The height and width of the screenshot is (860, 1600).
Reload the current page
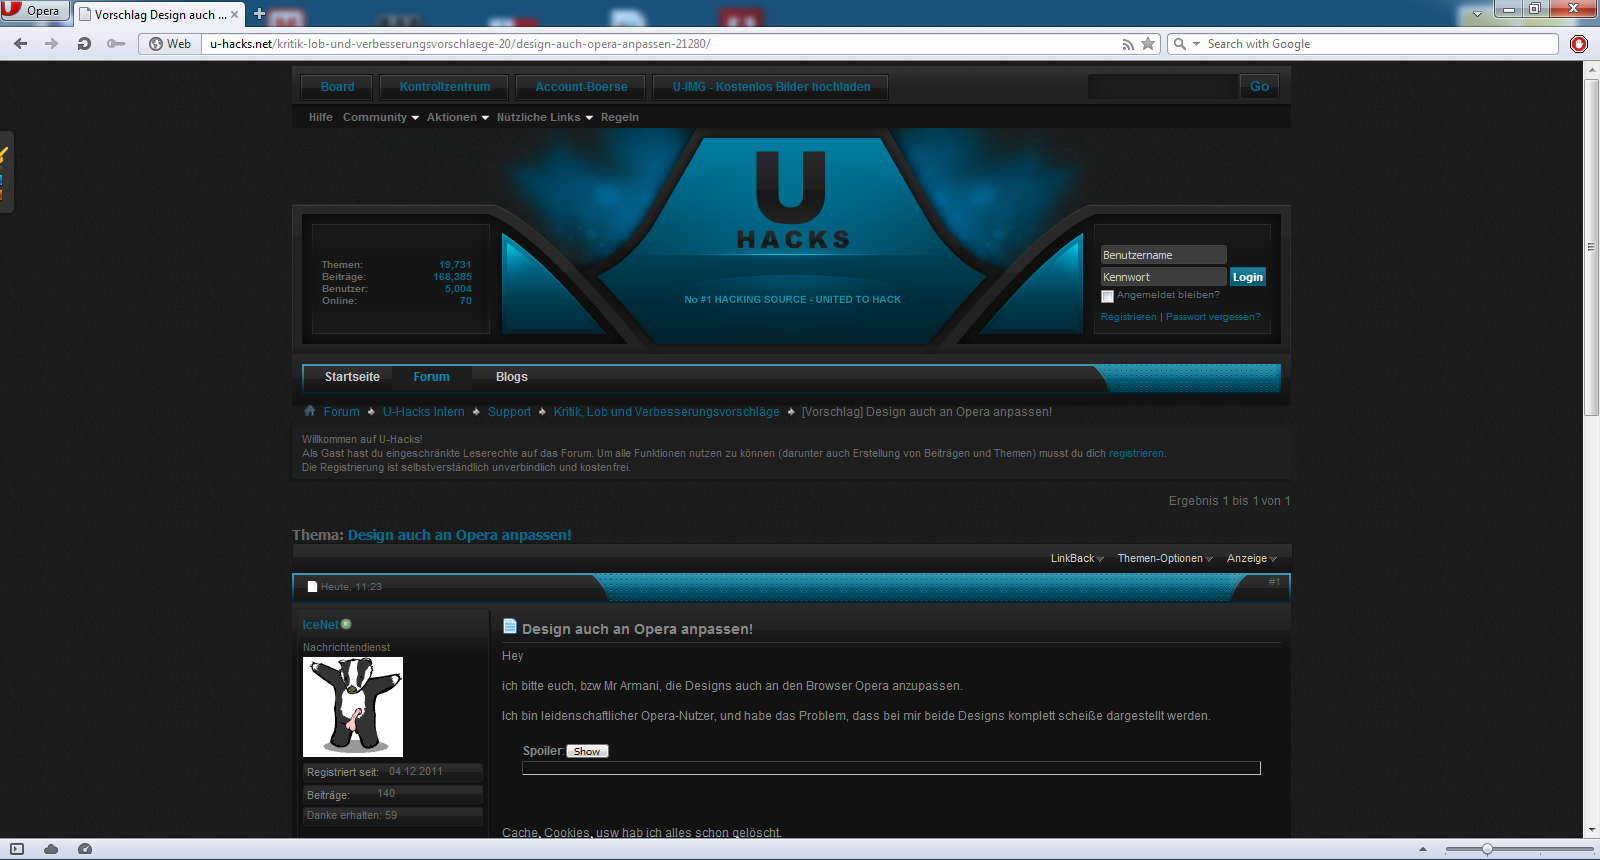click(84, 43)
